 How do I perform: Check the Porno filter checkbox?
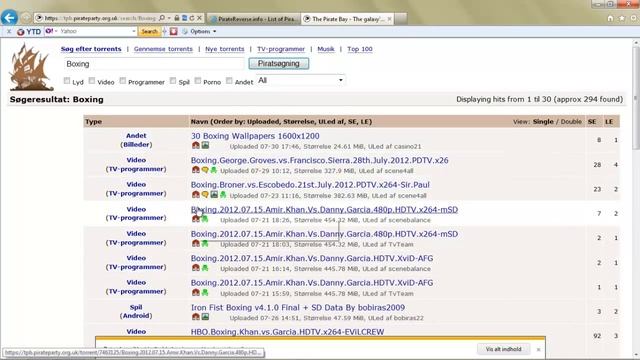click(x=198, y=81)
